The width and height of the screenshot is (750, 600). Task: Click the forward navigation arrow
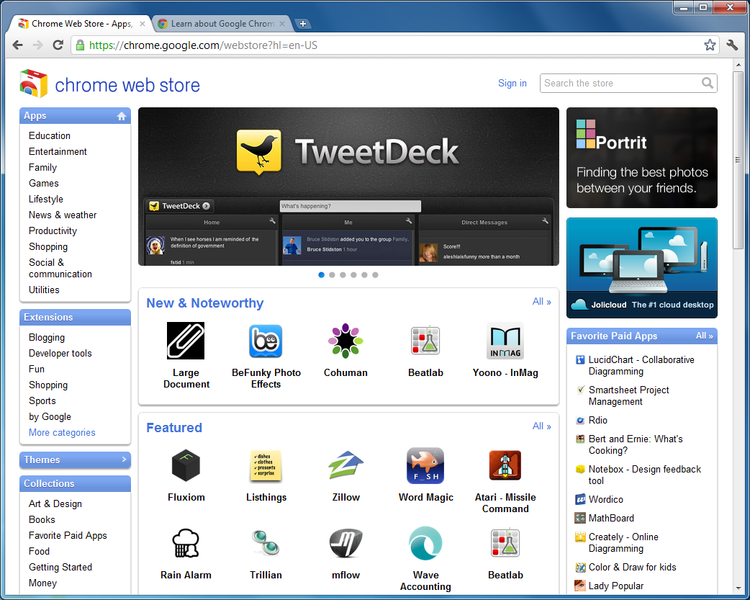click(x=37, y=45)
